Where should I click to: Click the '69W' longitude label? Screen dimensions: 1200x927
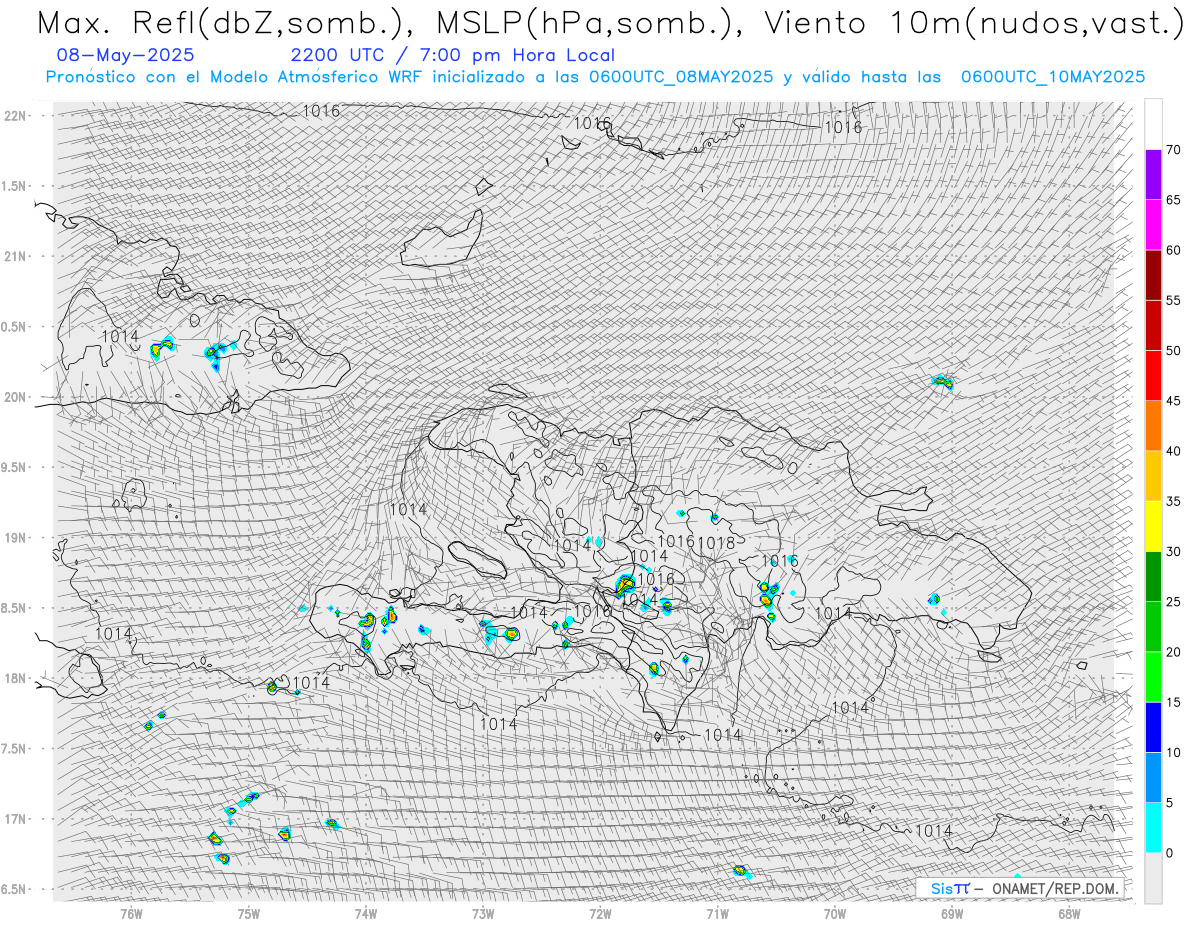pyautogui.click(x=952, y=913)
